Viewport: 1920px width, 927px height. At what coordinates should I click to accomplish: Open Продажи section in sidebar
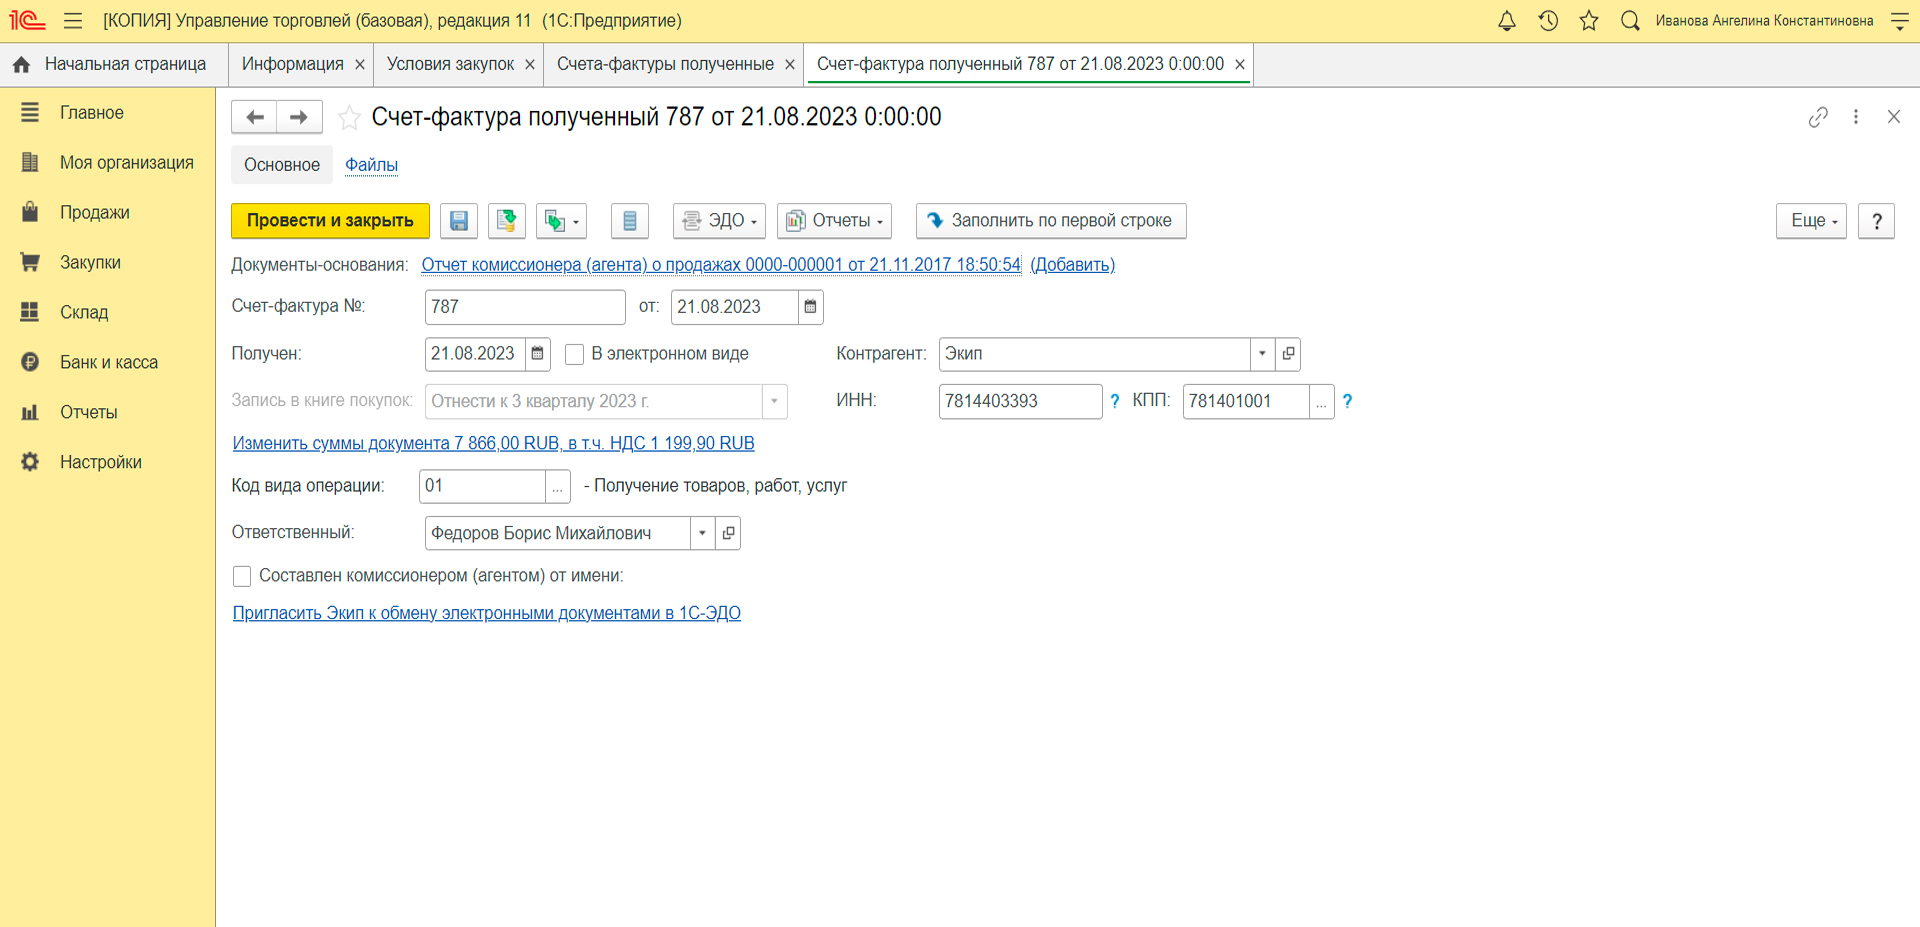(x=107, y=213)
